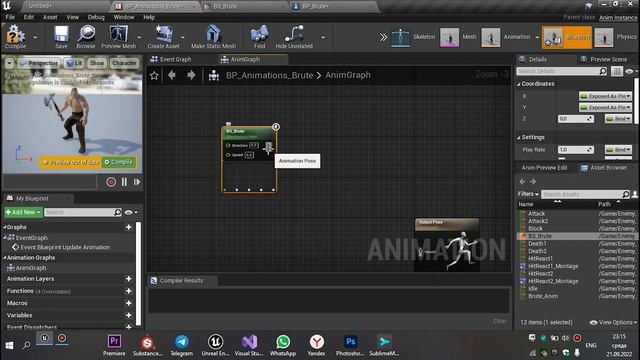
Task: Switch to Anim Preview Edit tab
Action: point(544,168)
